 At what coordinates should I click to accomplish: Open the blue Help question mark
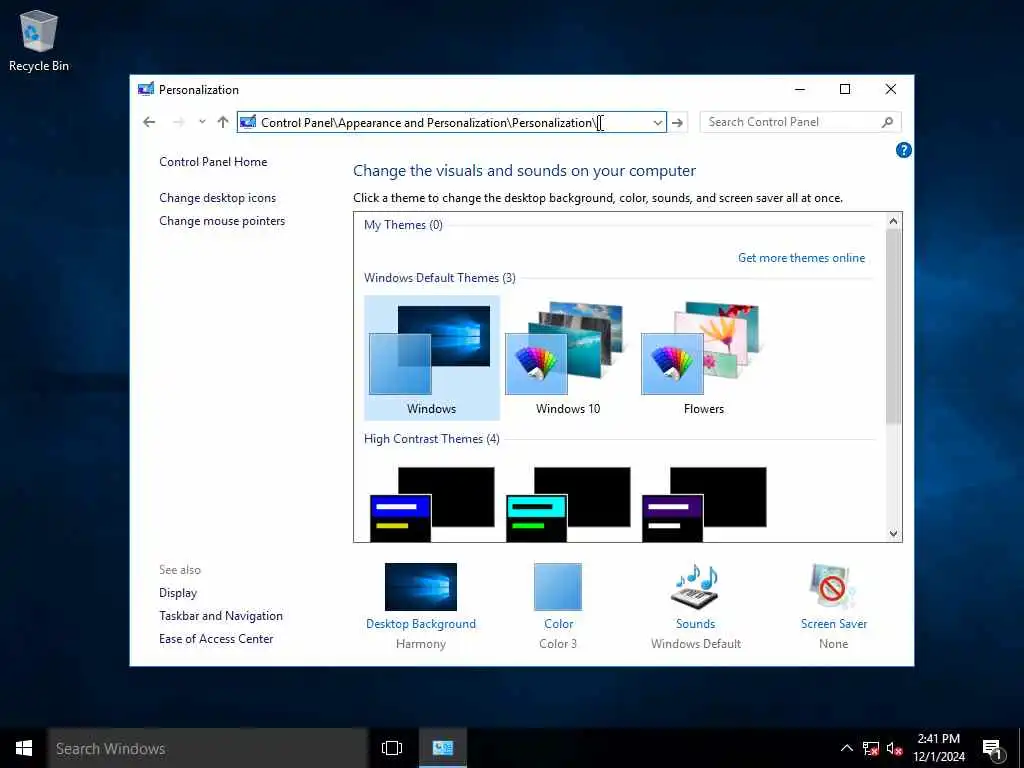tap(903, 150)
